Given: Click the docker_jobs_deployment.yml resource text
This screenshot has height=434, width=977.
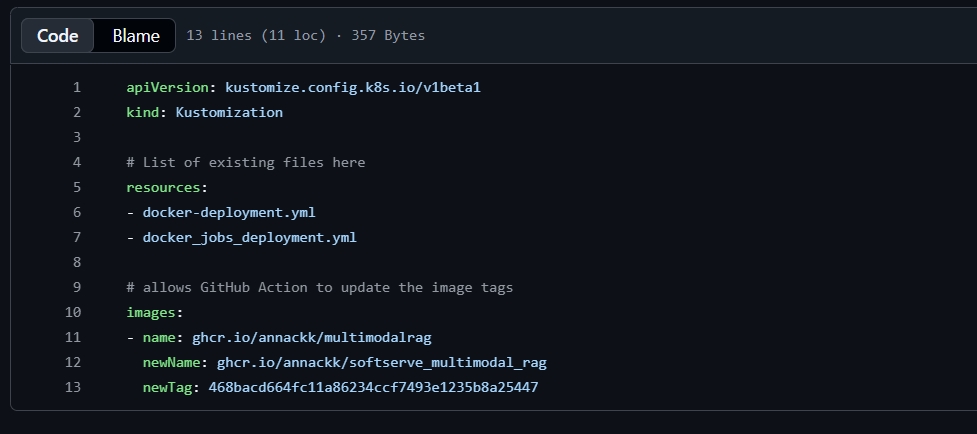Looking at the screenshot, I should 249,237.
